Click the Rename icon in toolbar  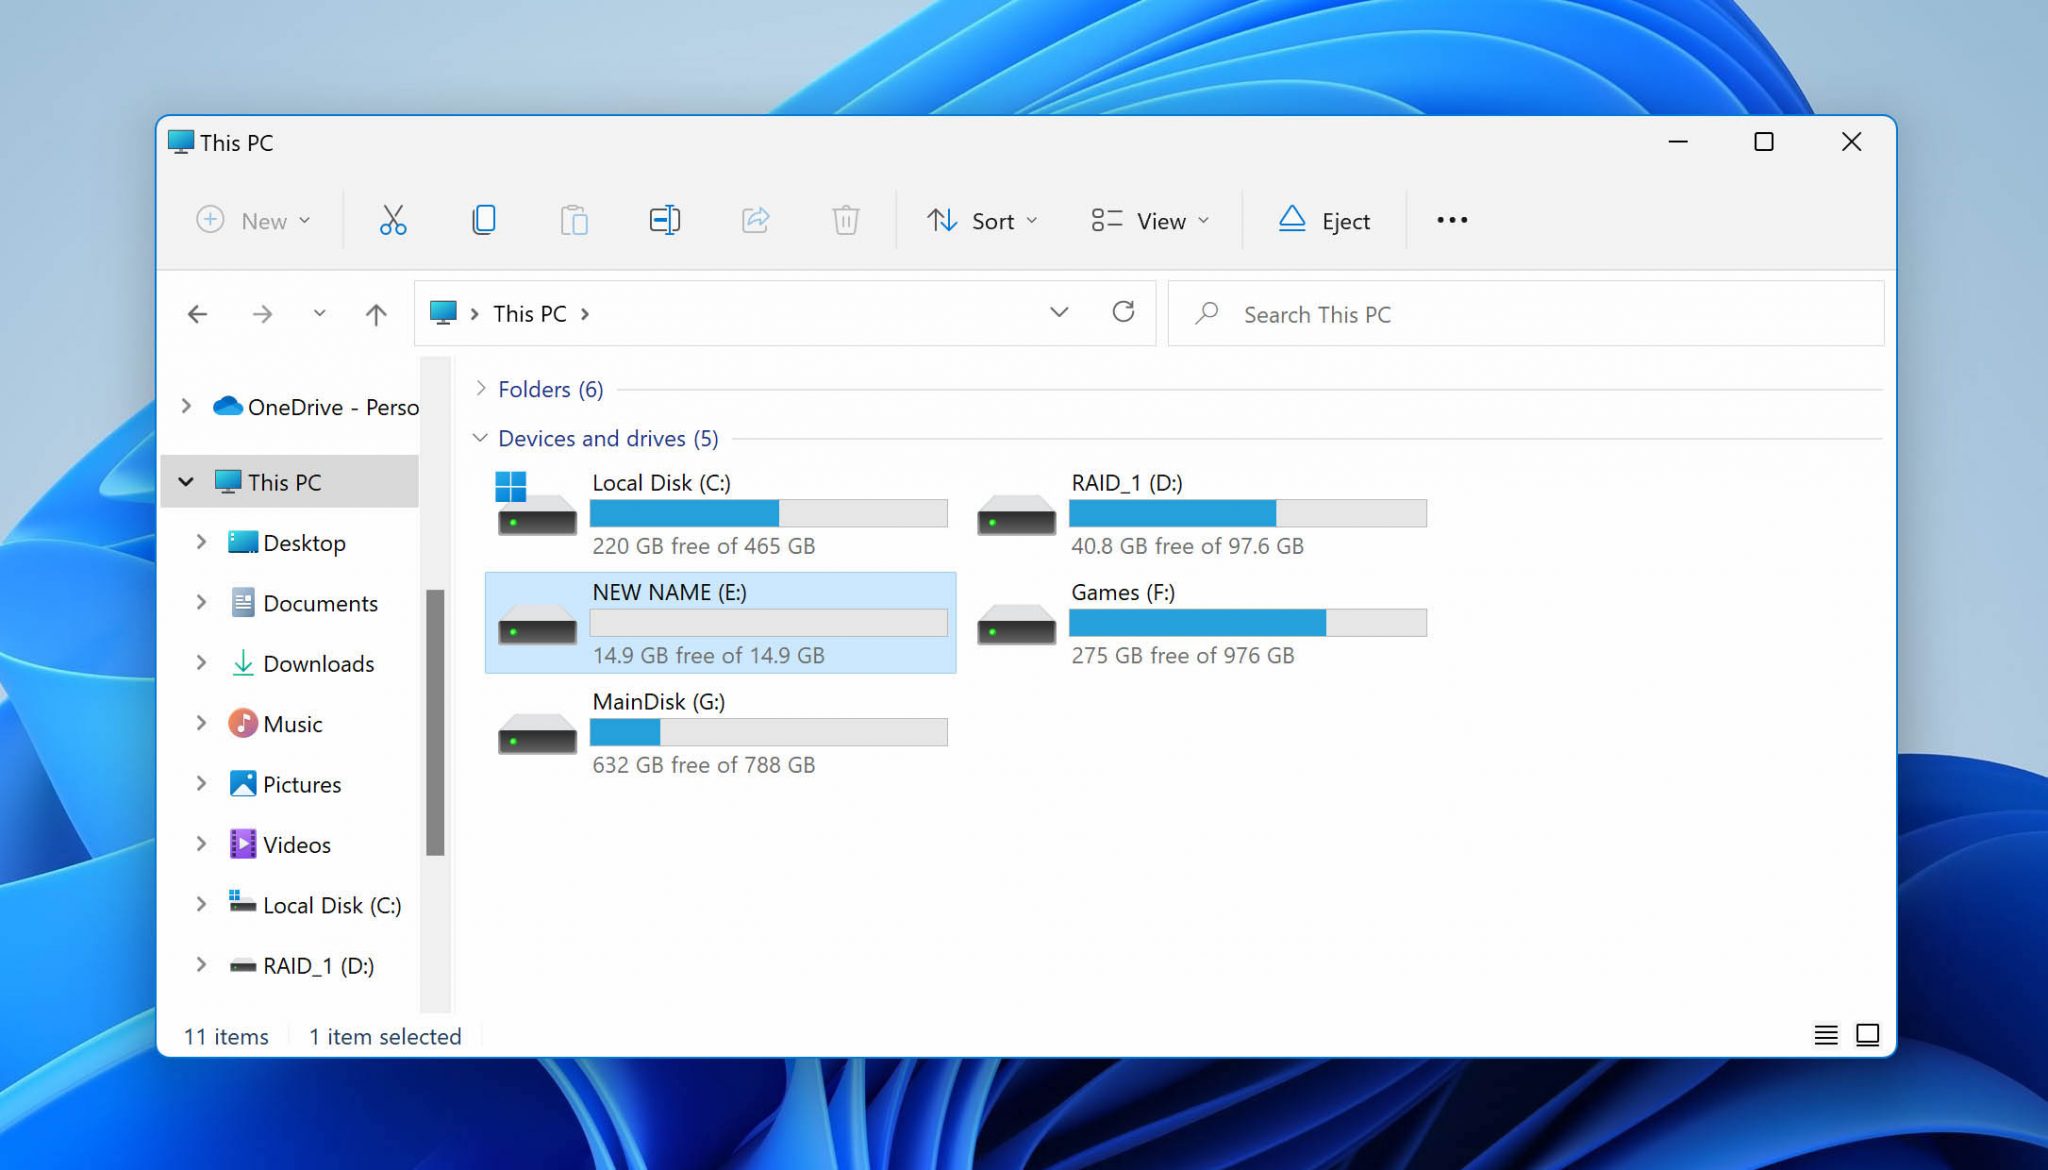664,219
